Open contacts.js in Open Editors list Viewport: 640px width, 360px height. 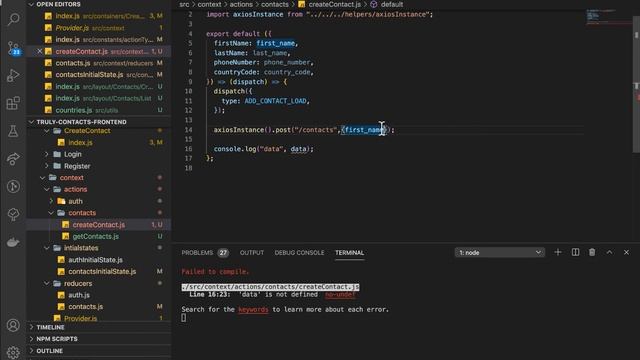click(99, 63)
